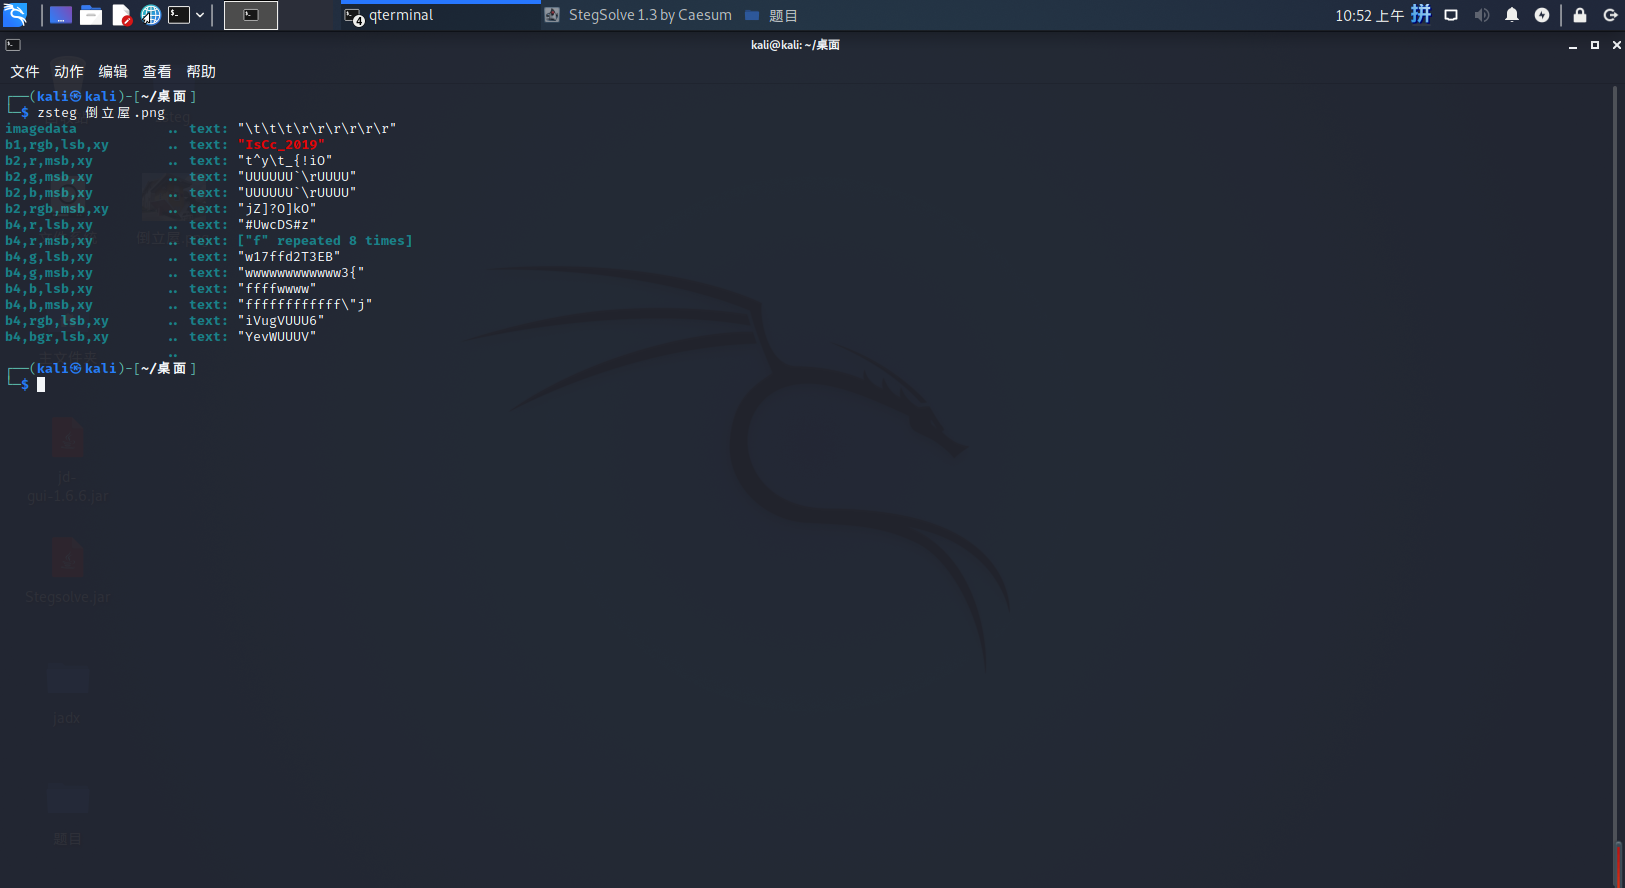Image resolution: width=1625 pixels, height=888 pixels.
Task: Click the "b2,rgb,msb,xy" row label
Action: [57, 209]
